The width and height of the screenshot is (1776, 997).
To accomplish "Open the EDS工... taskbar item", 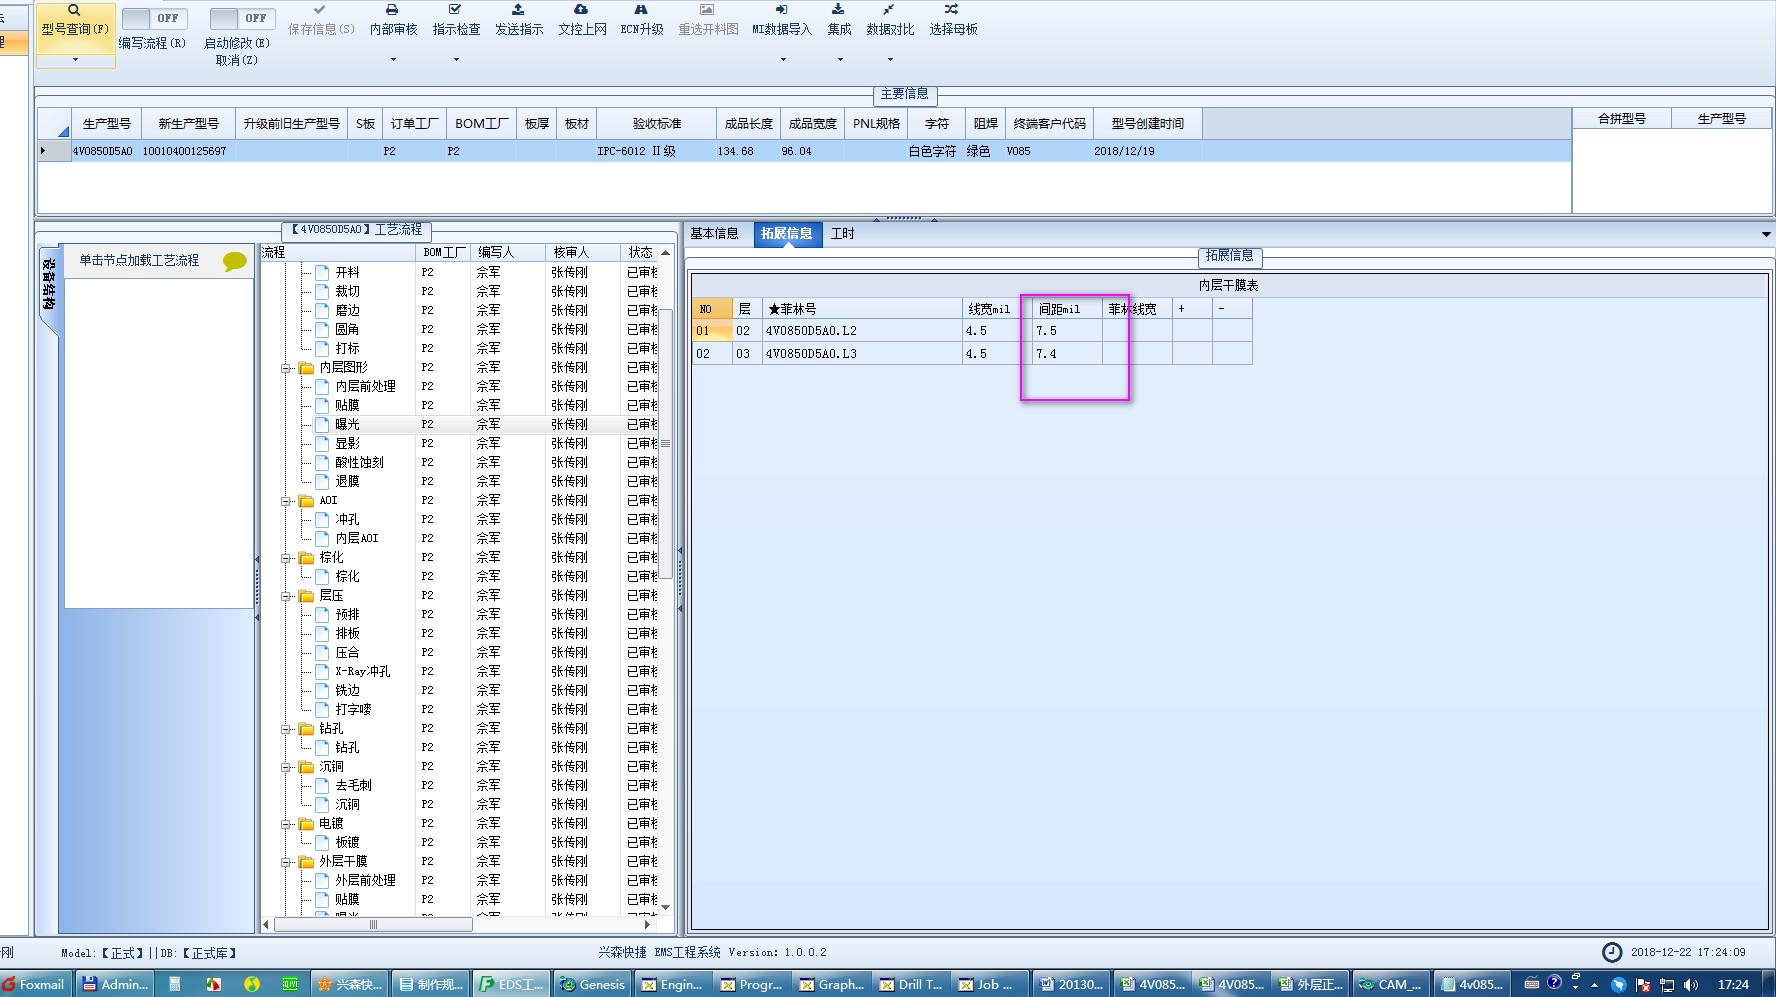I will click(511, 984).
